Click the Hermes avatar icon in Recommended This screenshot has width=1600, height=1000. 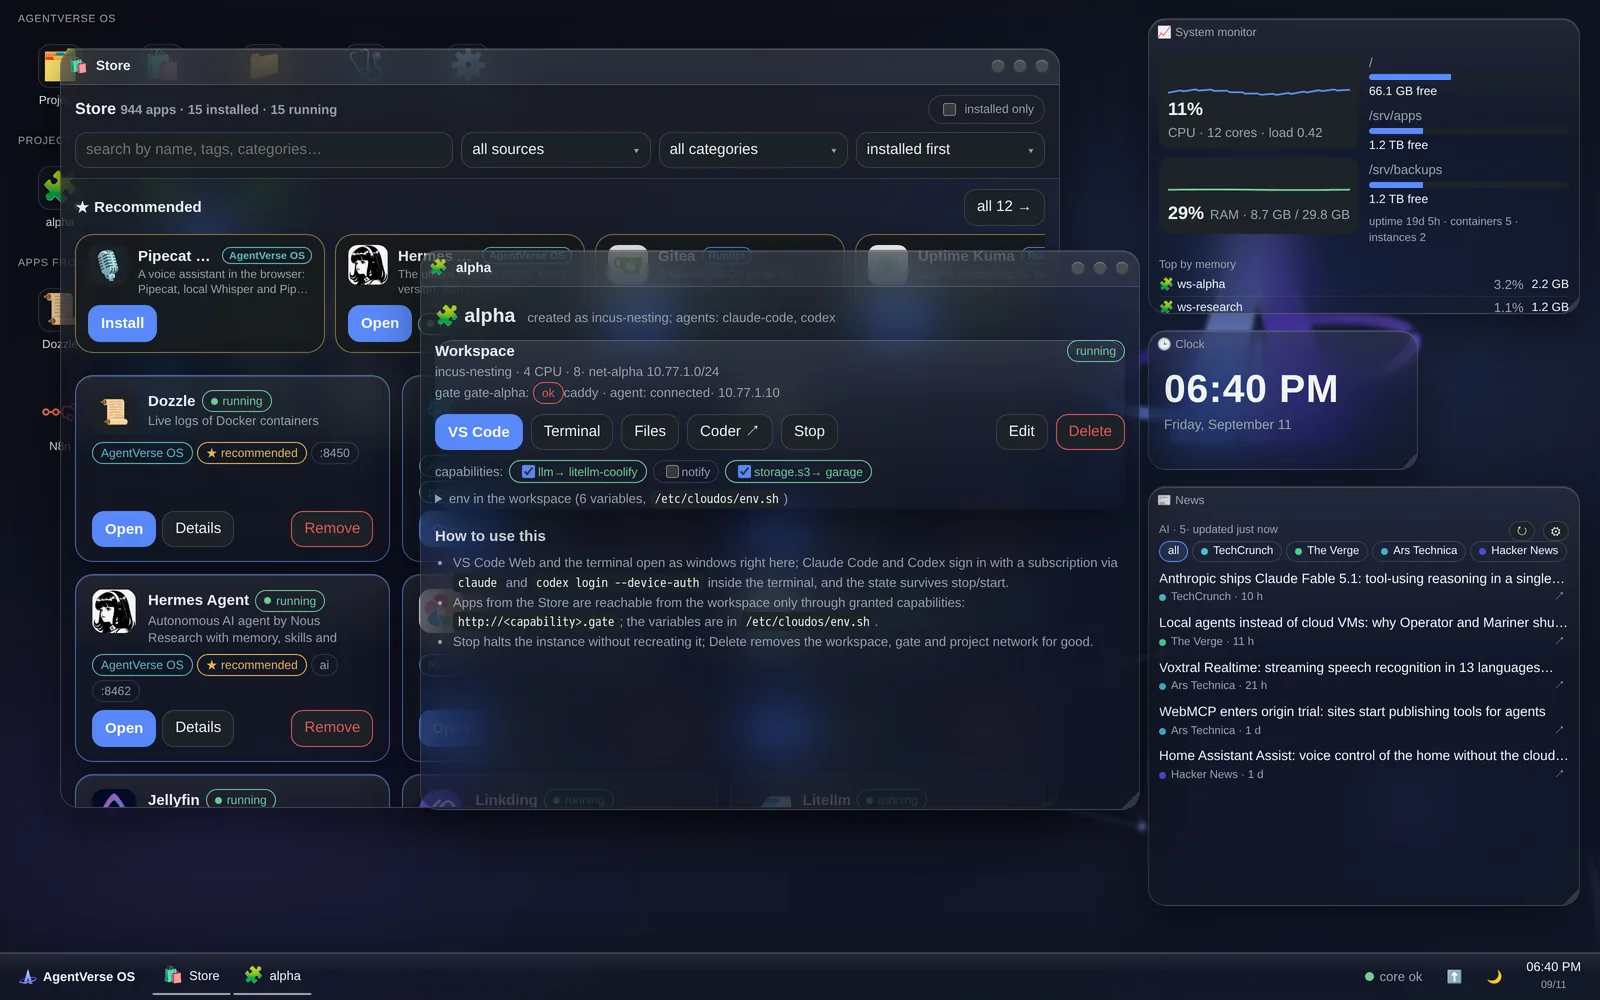(x=368, y=265)
